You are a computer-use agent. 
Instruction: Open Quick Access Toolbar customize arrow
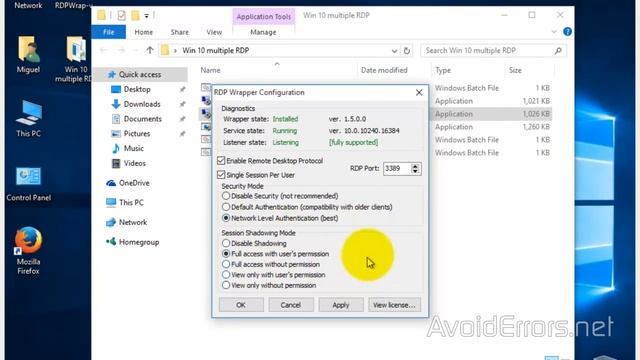coord(146,16)
